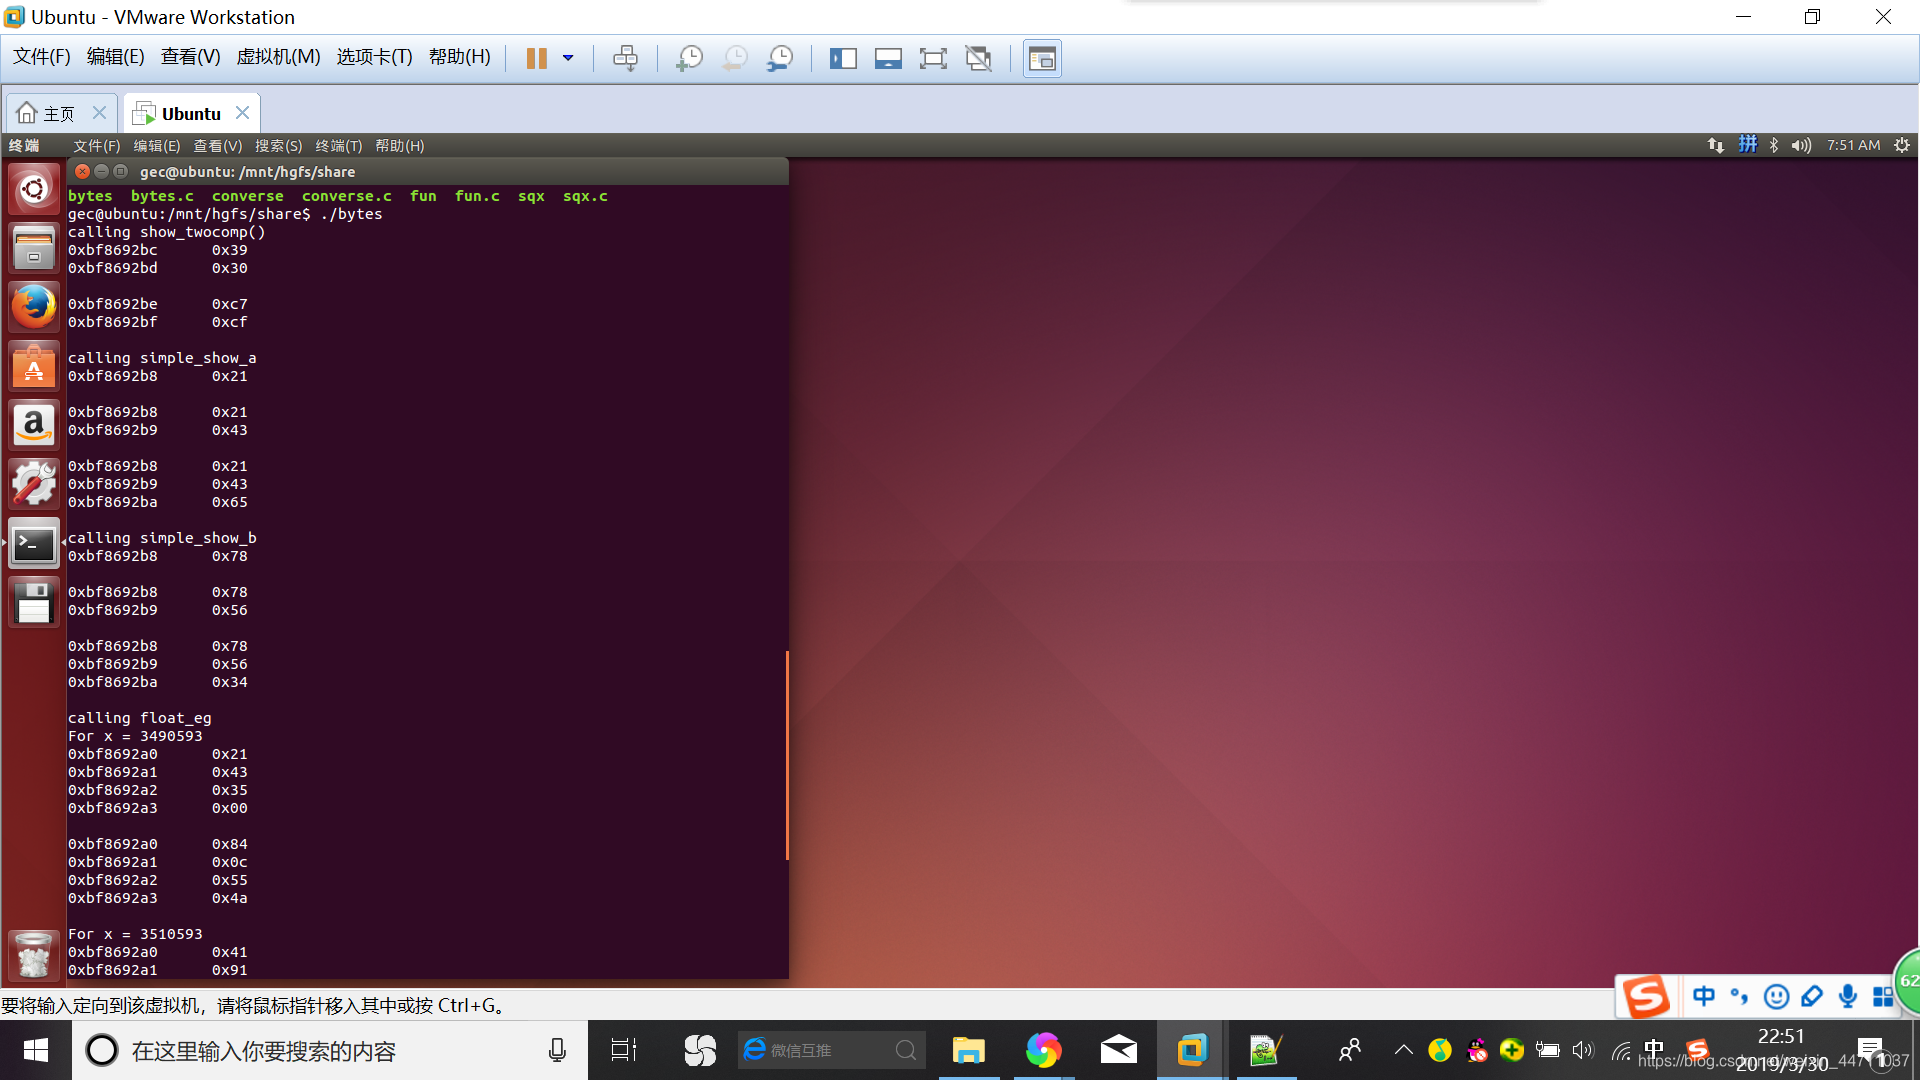The width and height of the screenshot is (1920, 1080).
Task: Open VMware 帮助(H) menu
Action: click(x=459, y=57)
